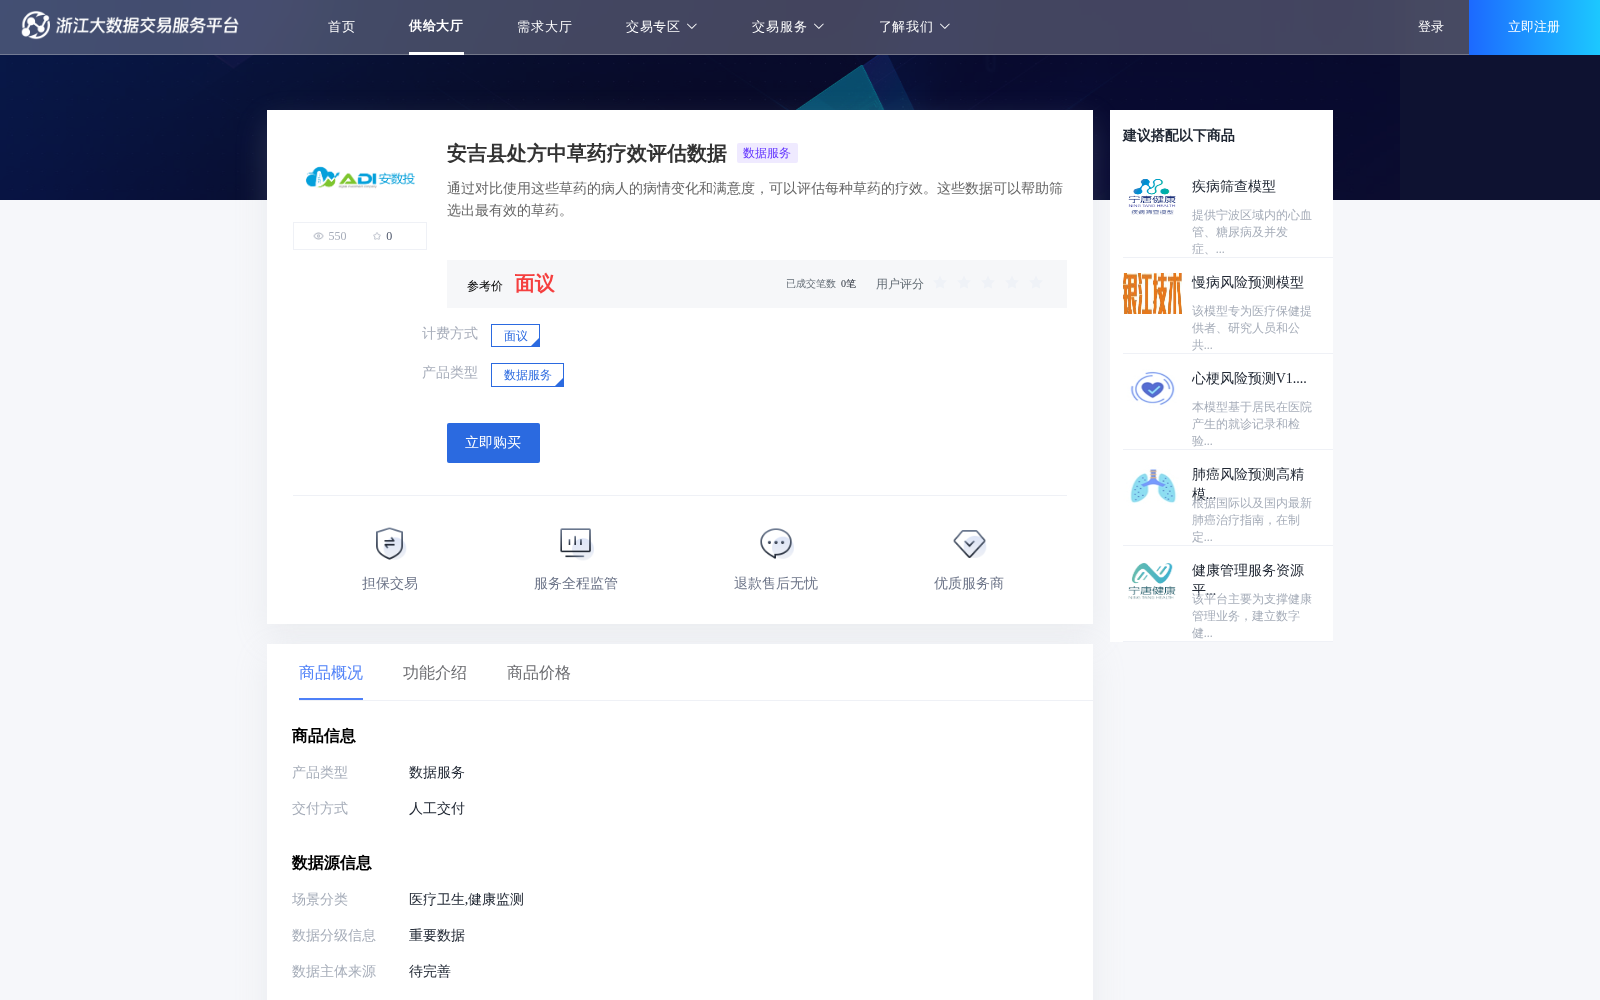Click the 登录 link

(x=1431, y=27)
